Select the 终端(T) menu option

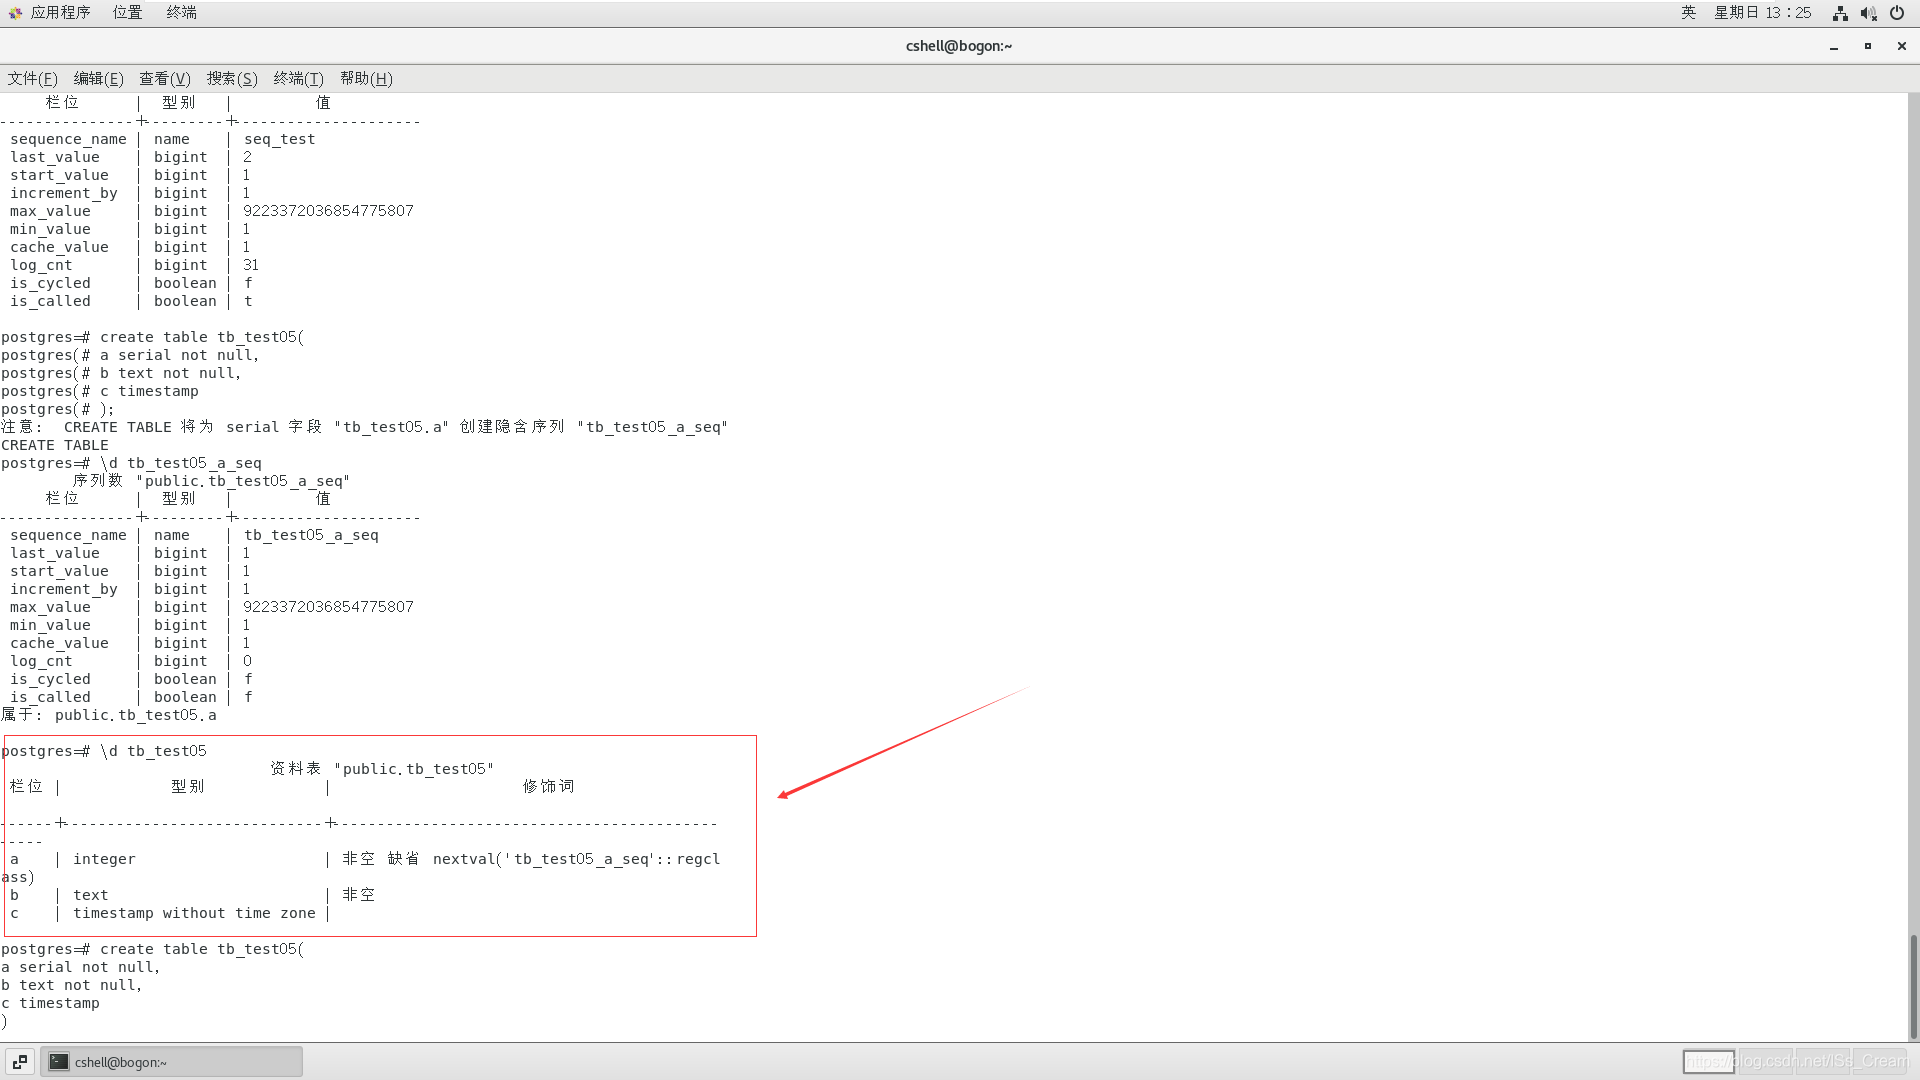297,78
